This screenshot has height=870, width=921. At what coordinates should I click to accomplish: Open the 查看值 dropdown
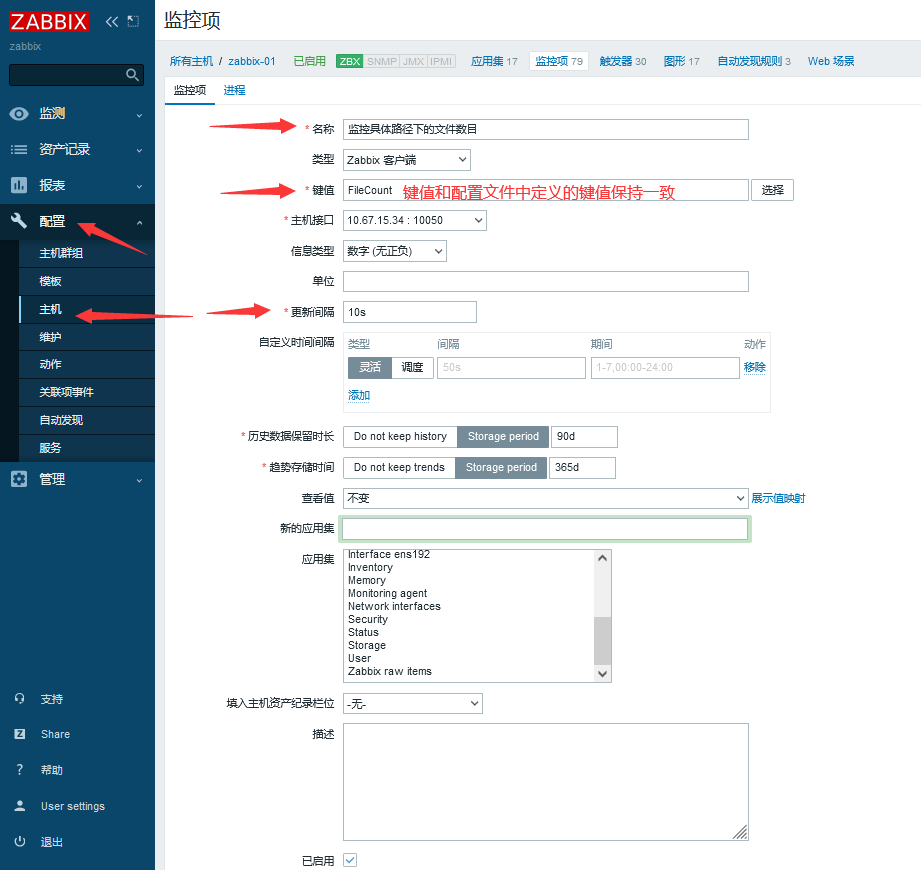pyautogui.click(x=546, y=498)
